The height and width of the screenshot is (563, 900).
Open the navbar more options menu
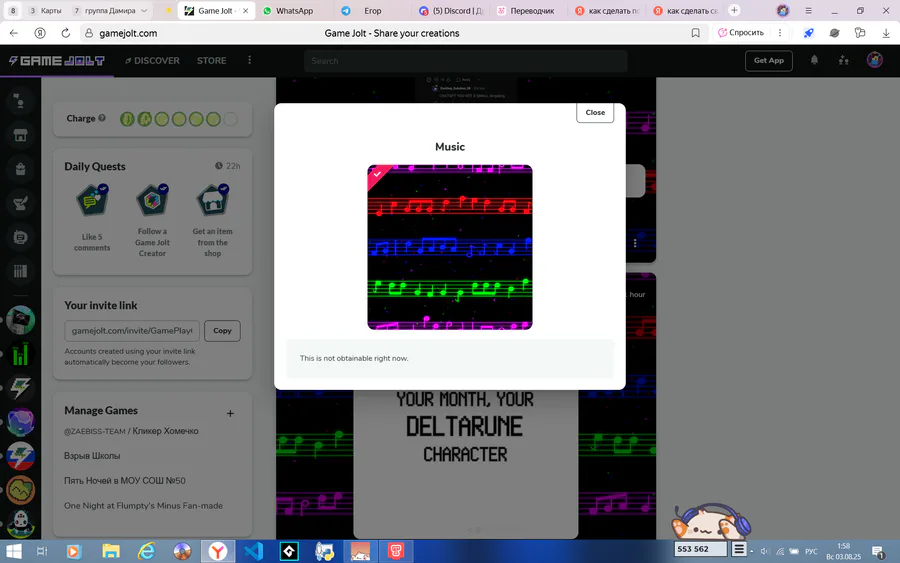tap(249, 60)
